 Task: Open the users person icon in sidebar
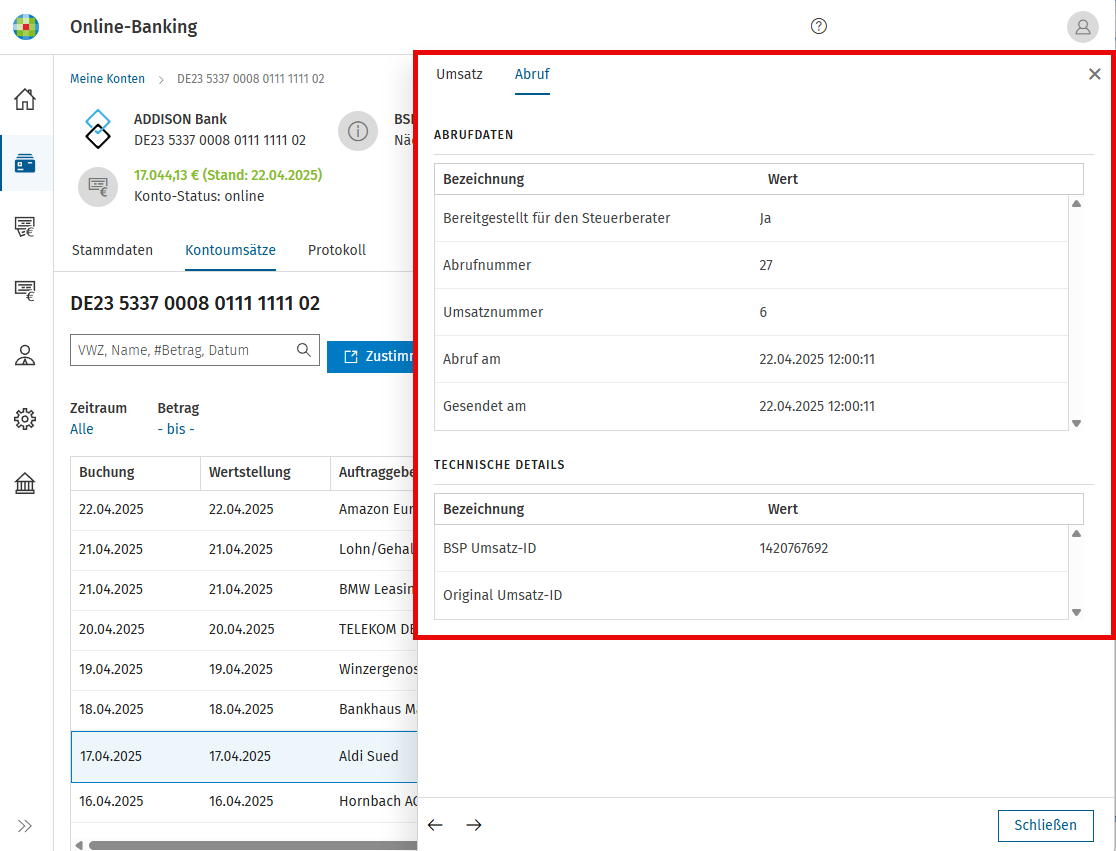[25, 355]
